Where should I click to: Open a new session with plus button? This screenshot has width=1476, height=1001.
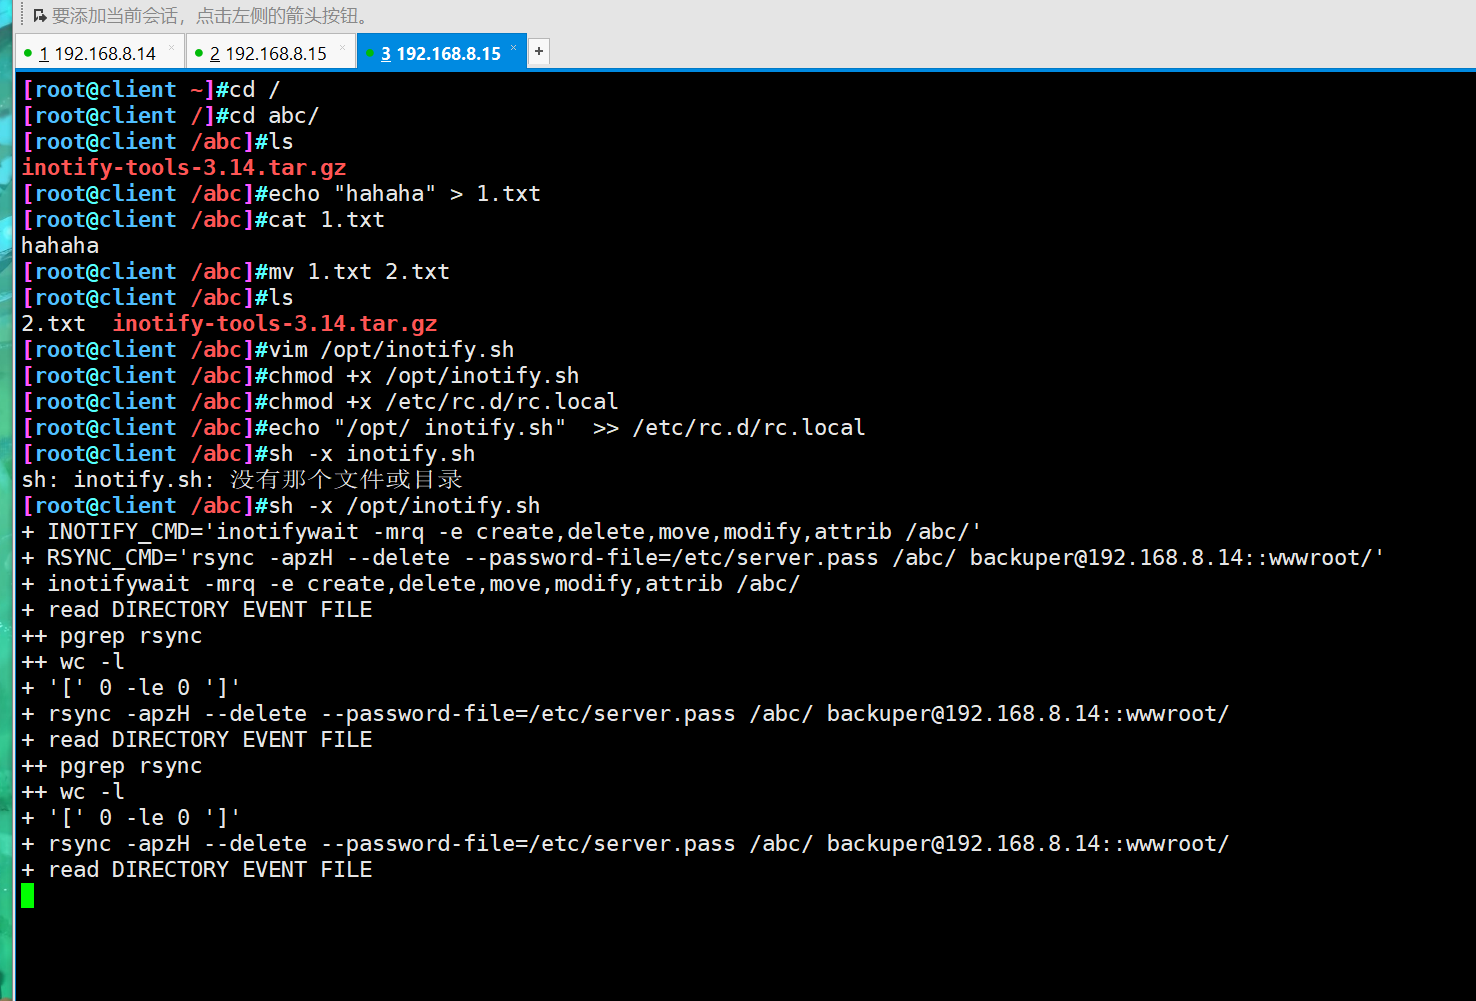click(x=539, y=51)
